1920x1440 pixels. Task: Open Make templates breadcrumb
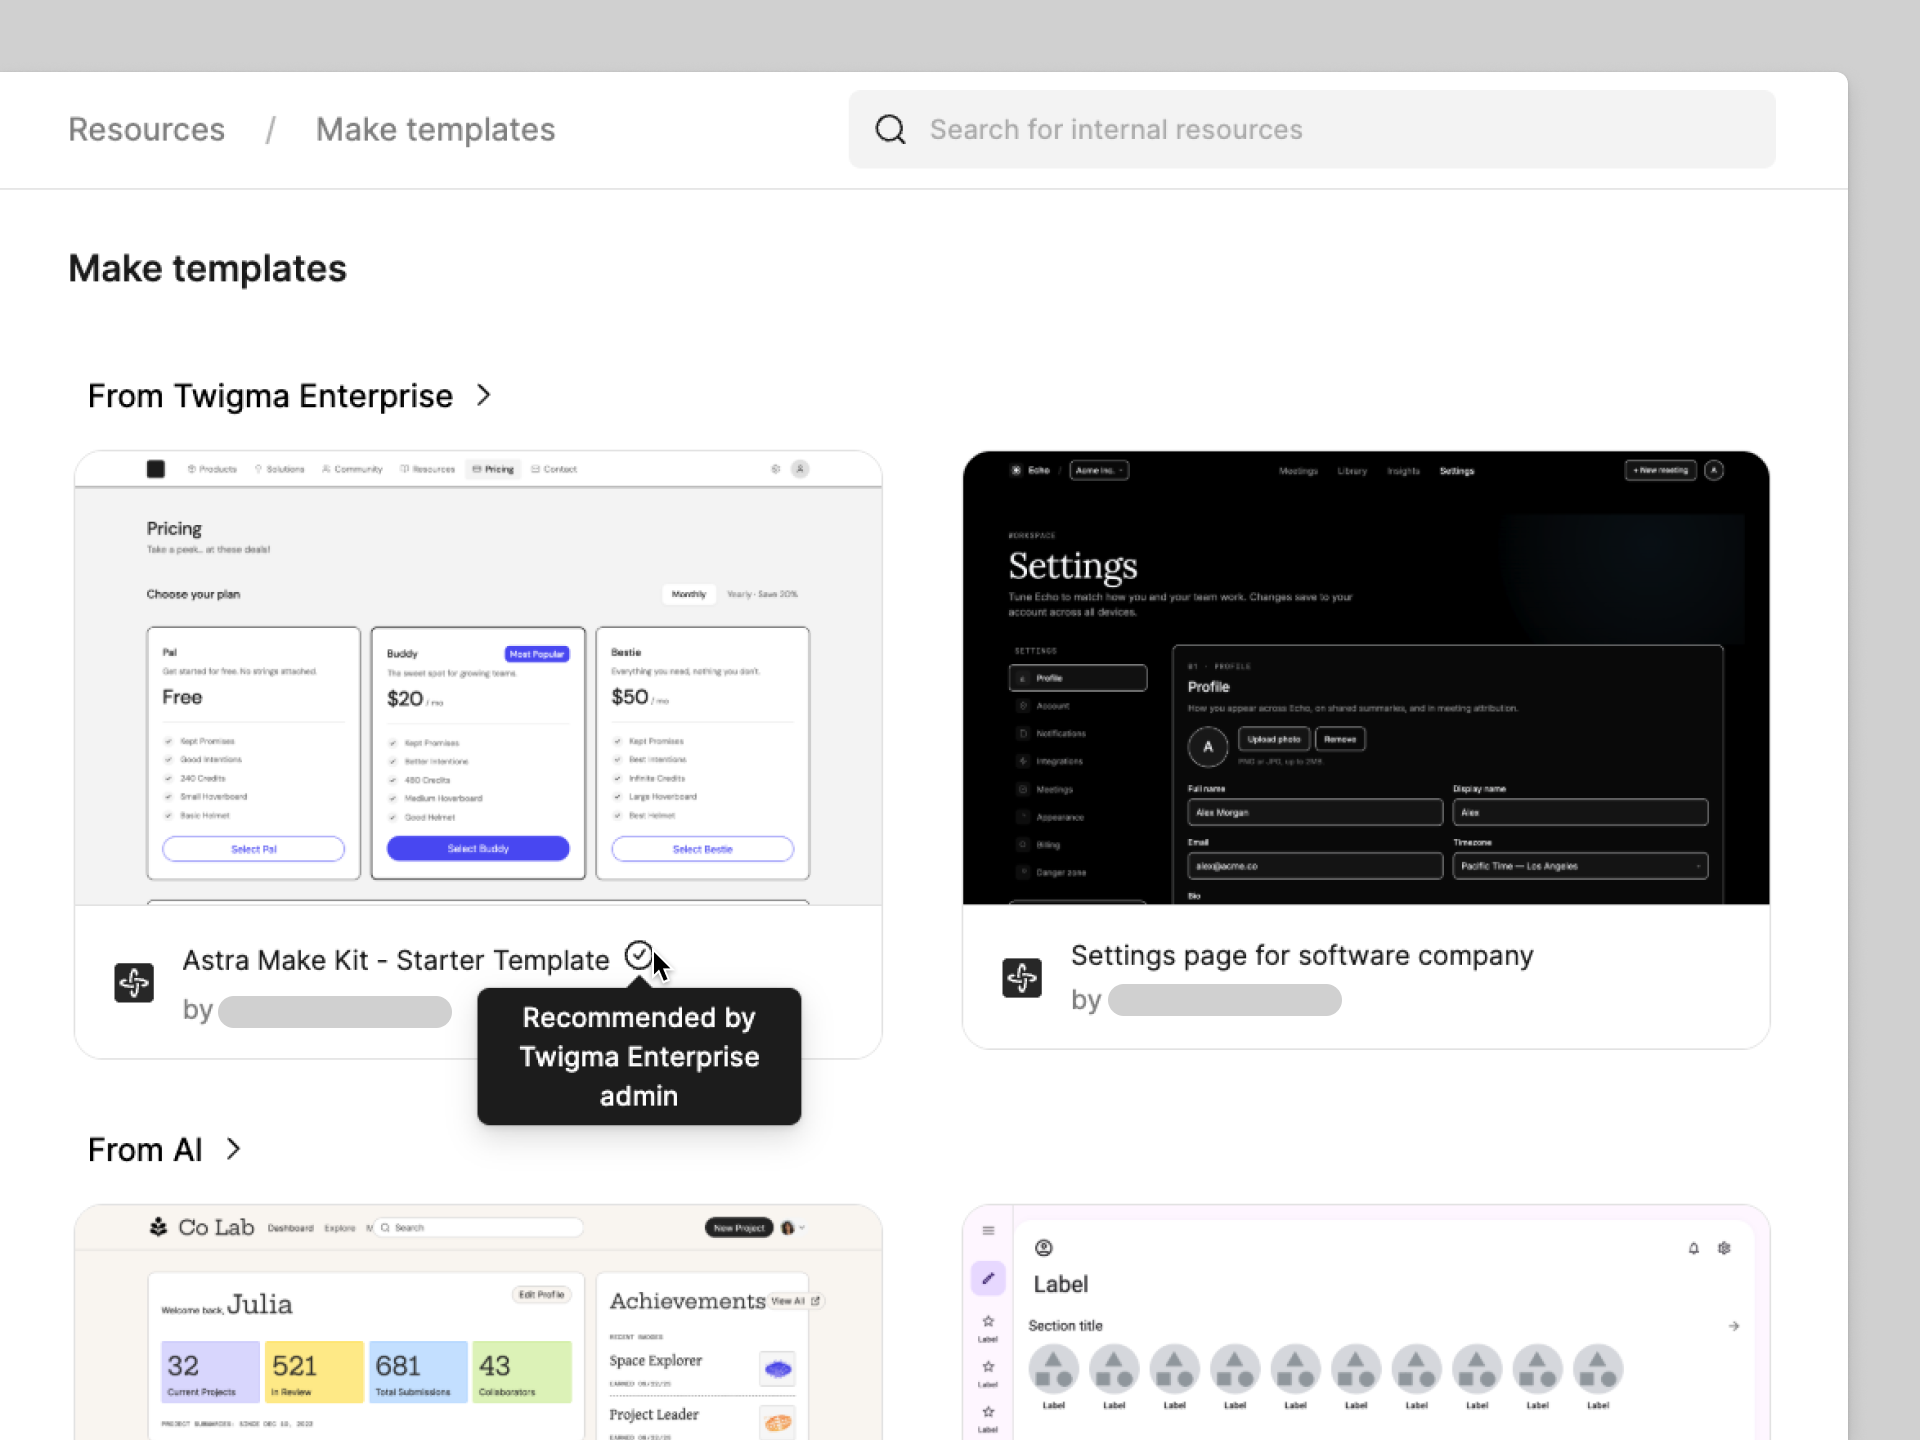coord(435,129)
